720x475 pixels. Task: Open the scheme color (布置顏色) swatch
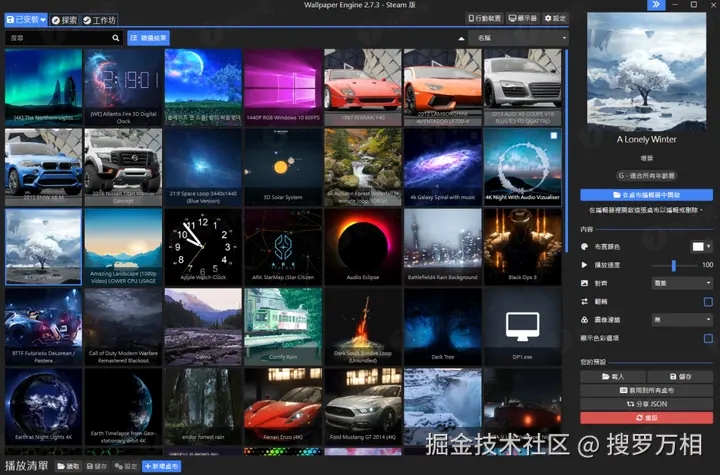click(698, 247)
